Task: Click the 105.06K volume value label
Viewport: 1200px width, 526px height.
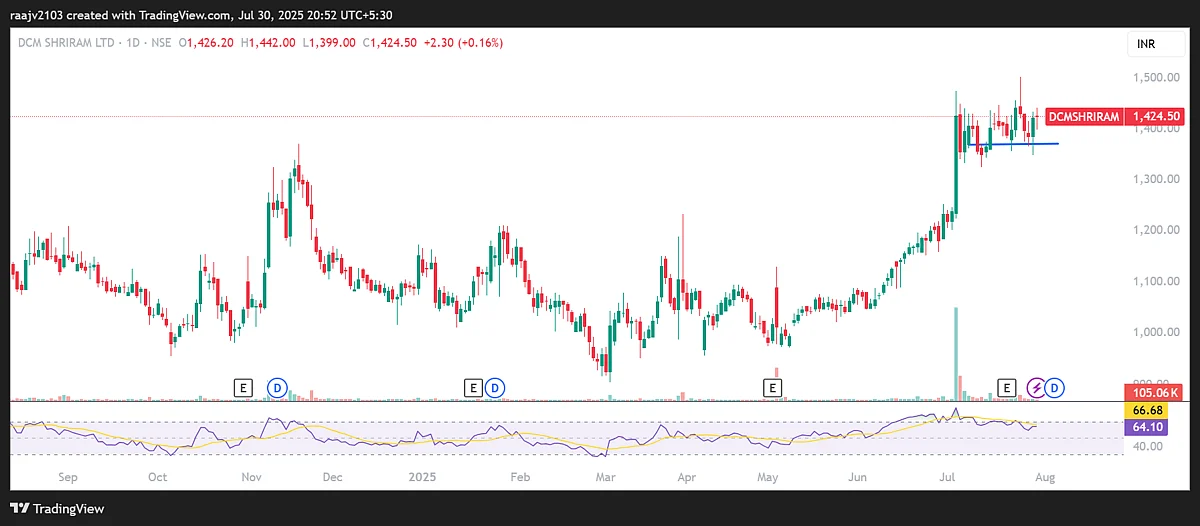Action: click(1154, 391)
